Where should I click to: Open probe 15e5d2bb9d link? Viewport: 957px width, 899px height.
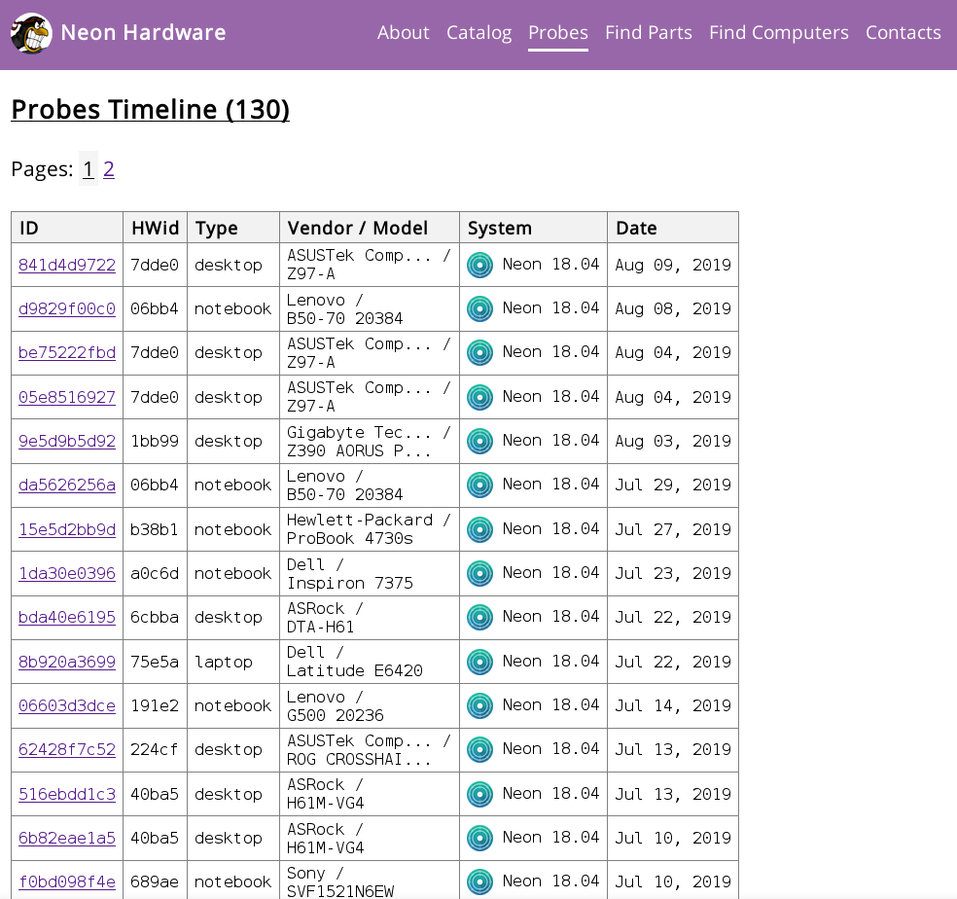click(67, 530)
